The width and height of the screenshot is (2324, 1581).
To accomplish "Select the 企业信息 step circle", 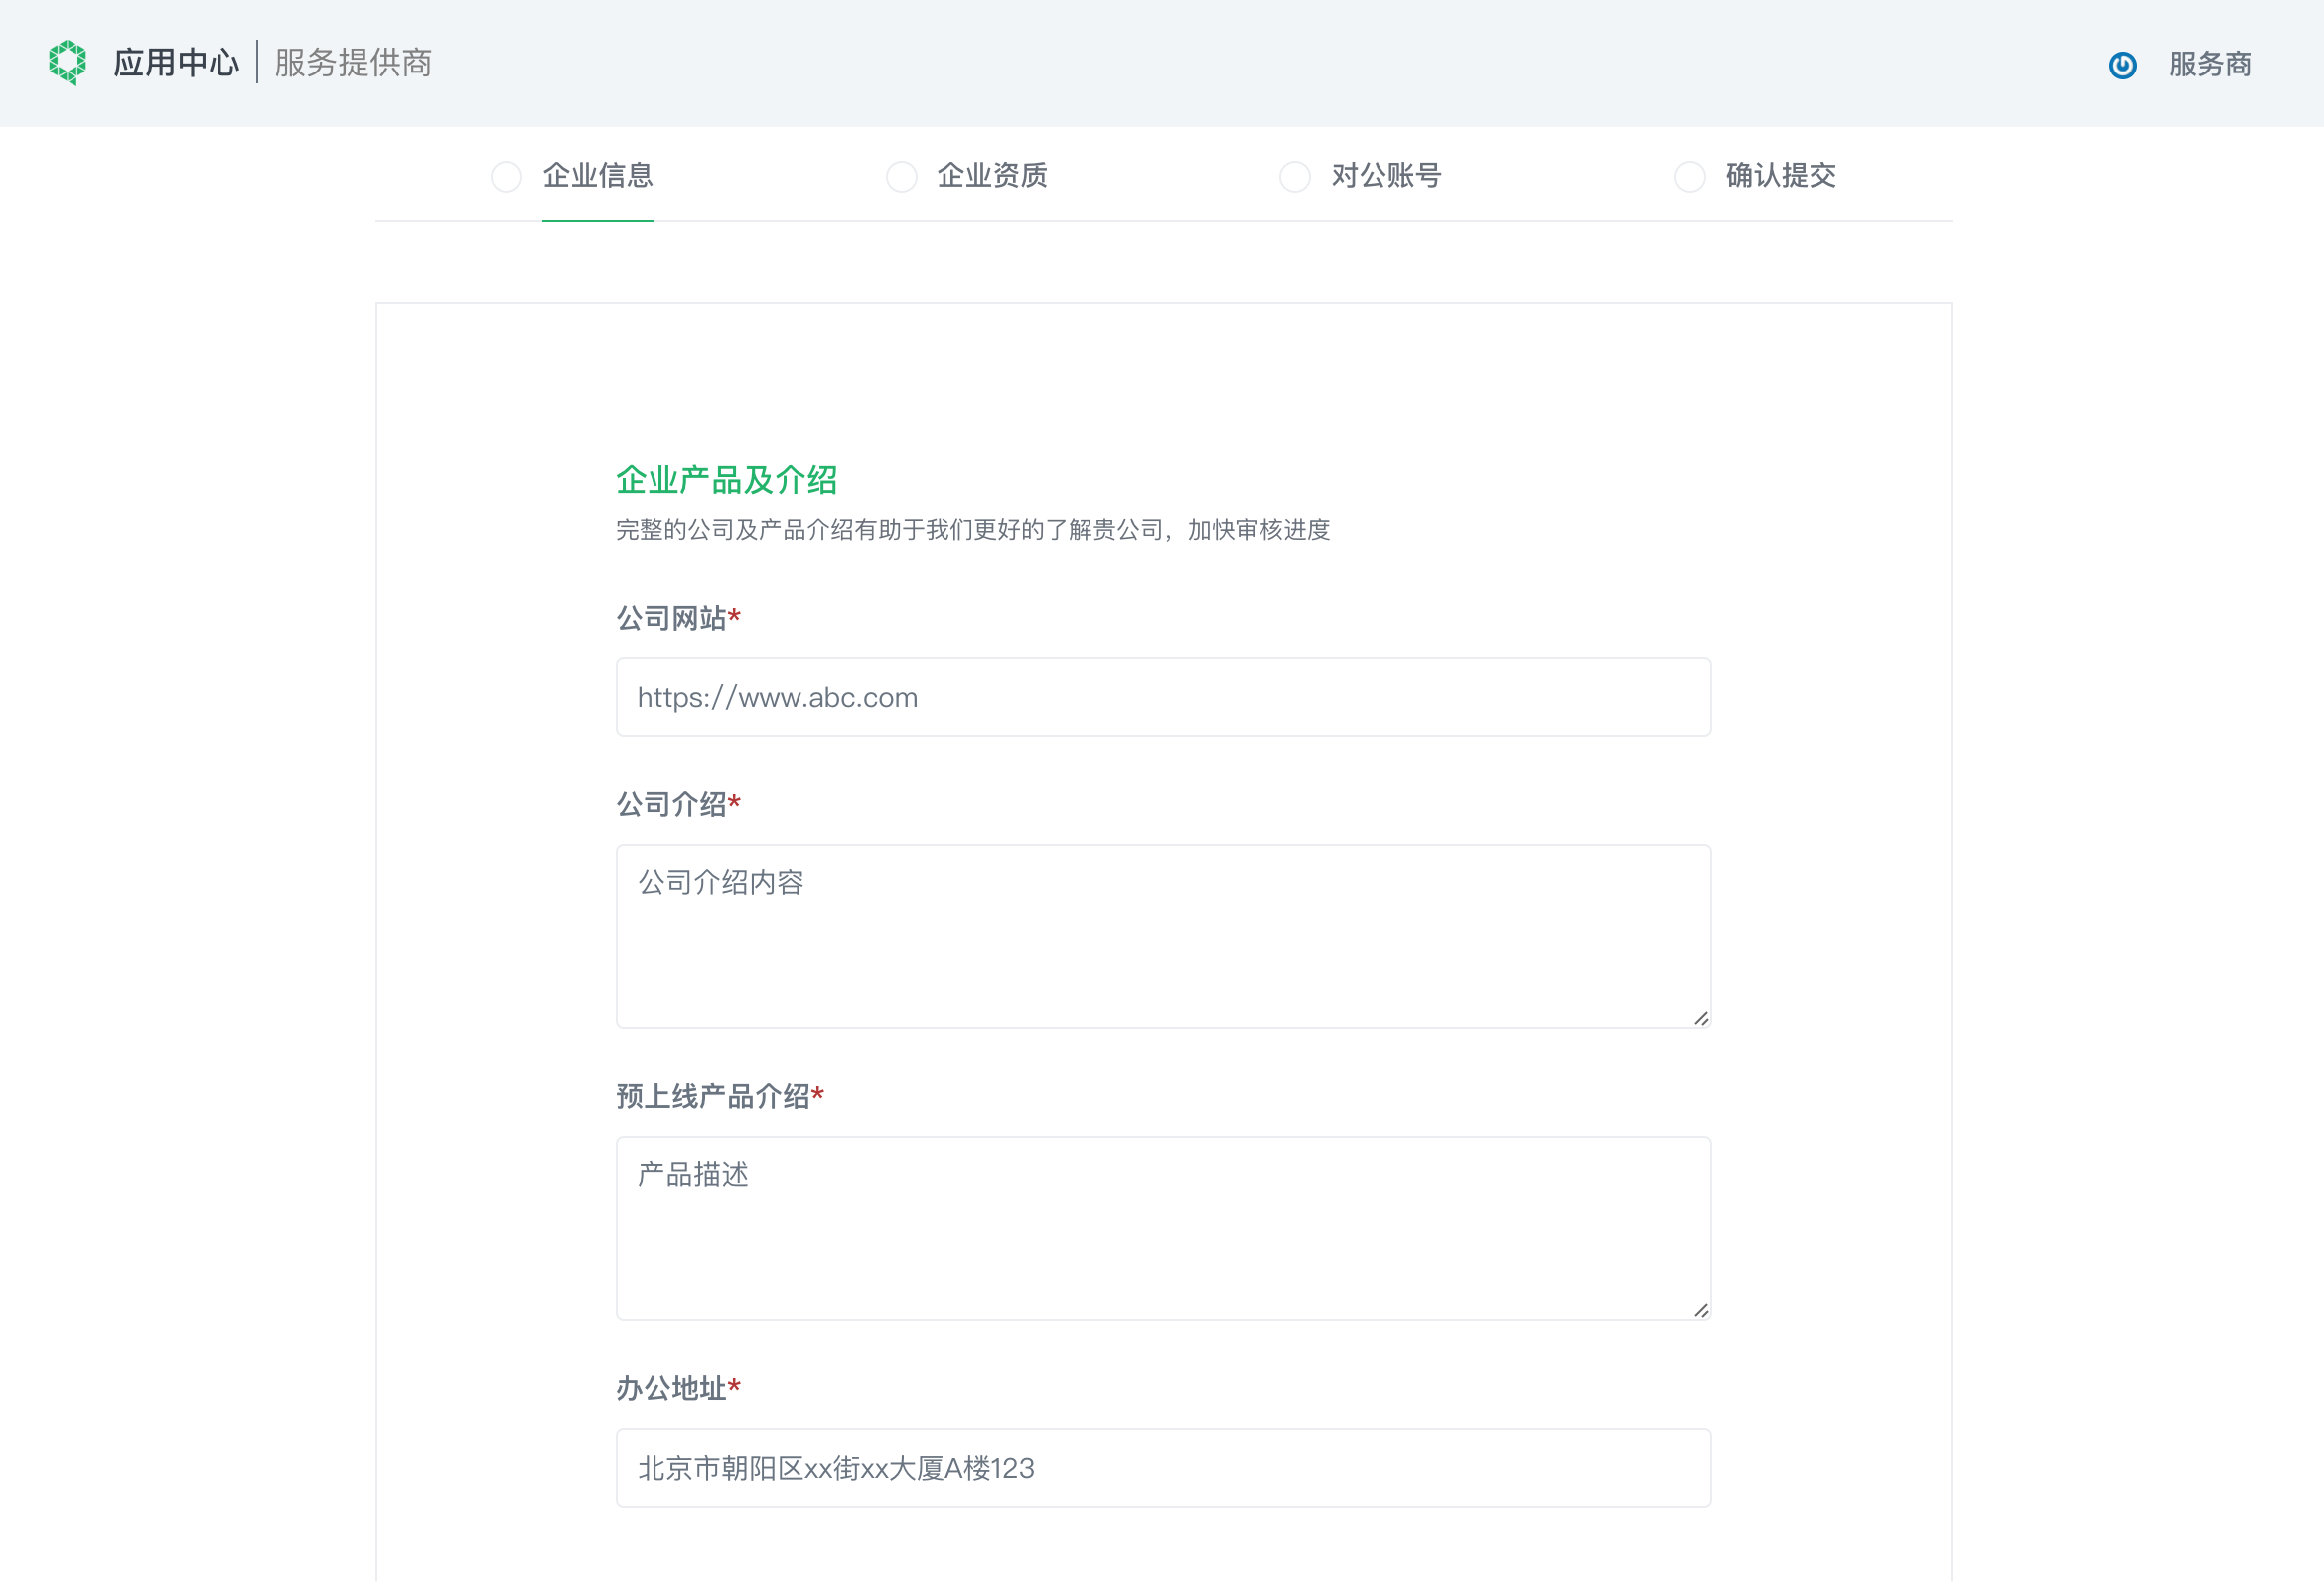I will point(506,176).
